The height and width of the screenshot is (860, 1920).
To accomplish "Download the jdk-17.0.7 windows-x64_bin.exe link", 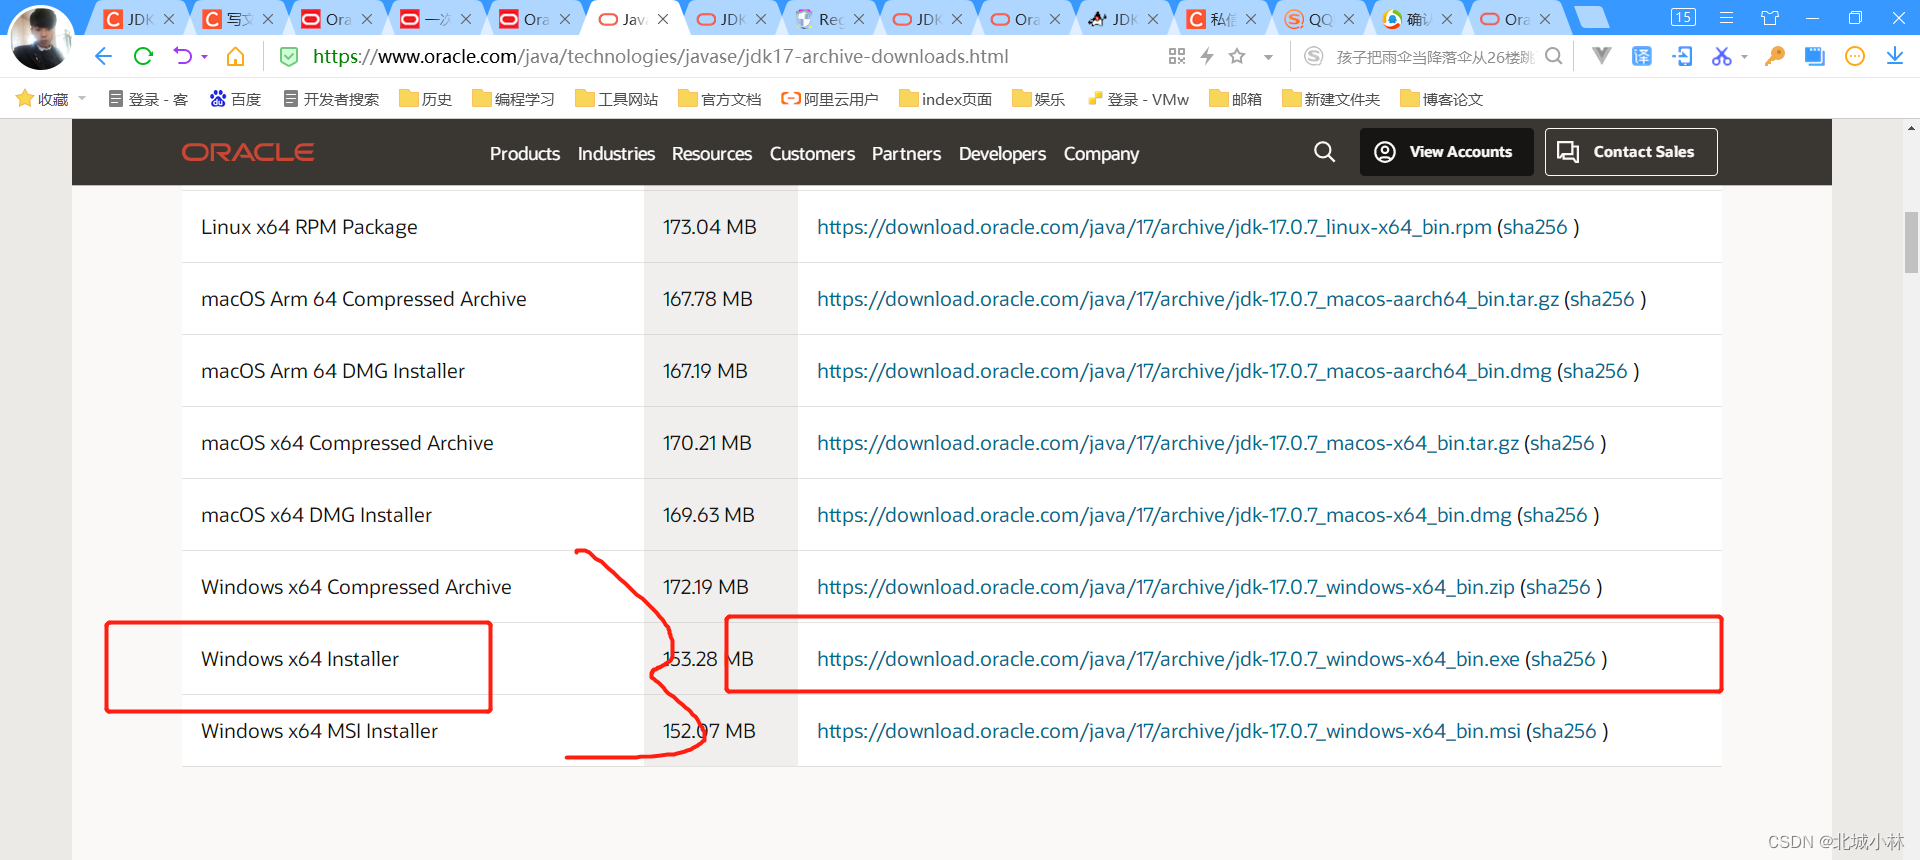I will pos(1168,659).
